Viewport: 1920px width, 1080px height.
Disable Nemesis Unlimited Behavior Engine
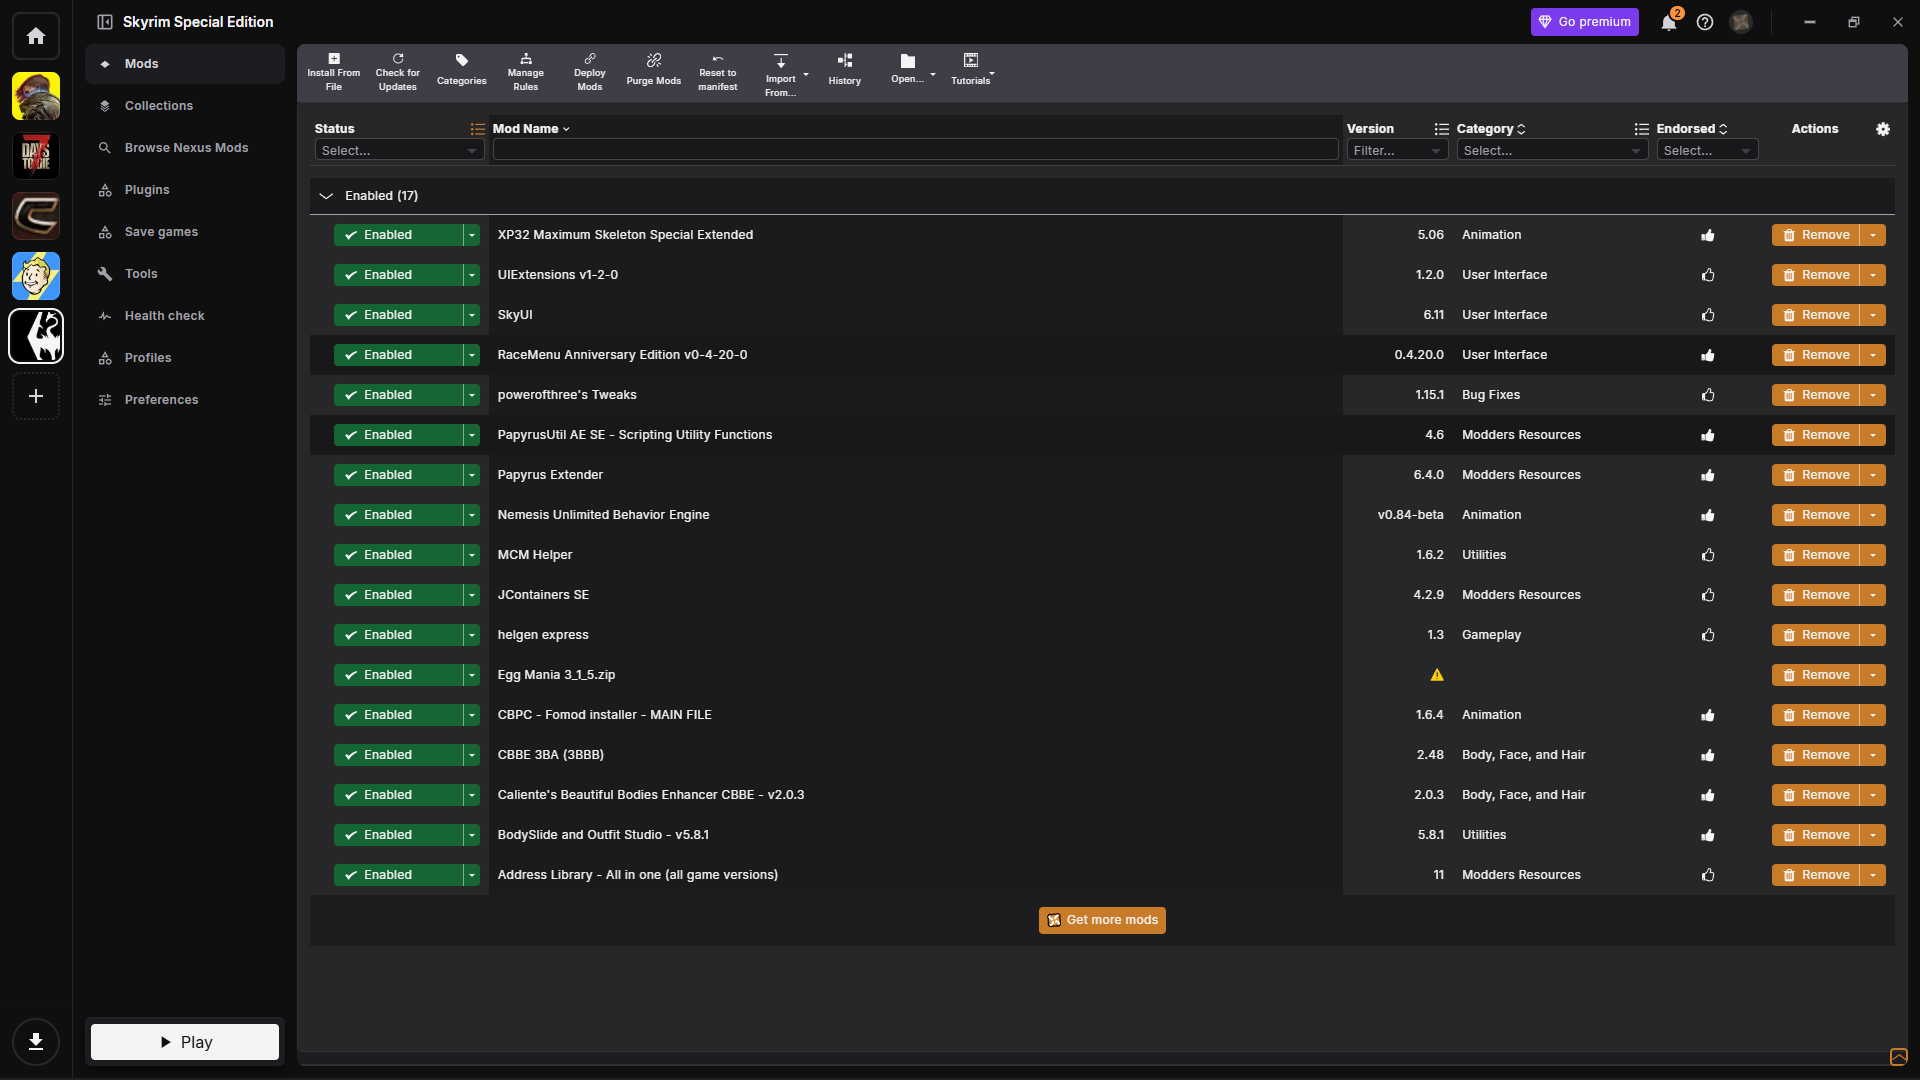(x=398, y=515)
